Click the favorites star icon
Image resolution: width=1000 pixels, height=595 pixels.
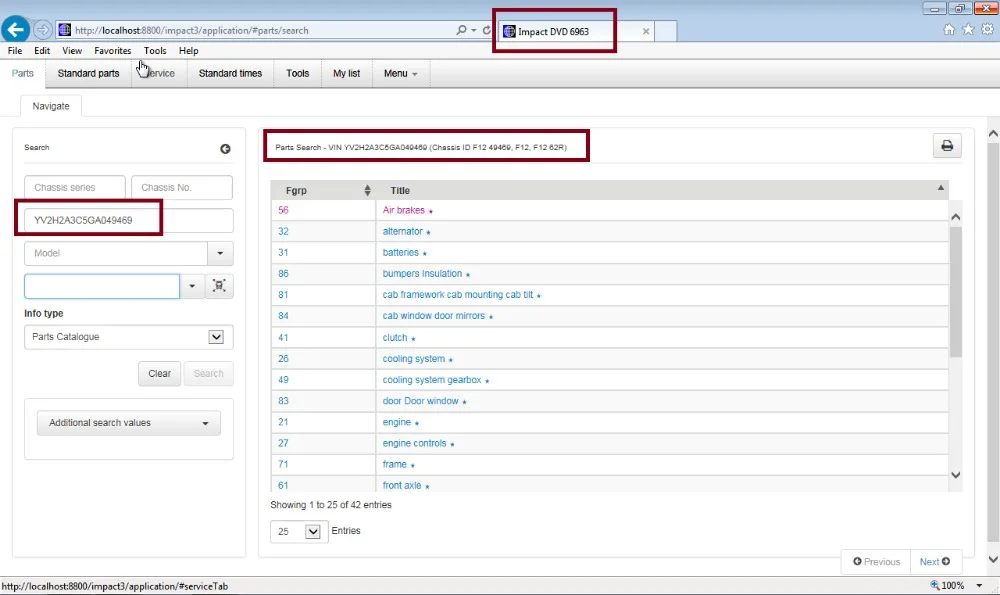tap(967, 30)
